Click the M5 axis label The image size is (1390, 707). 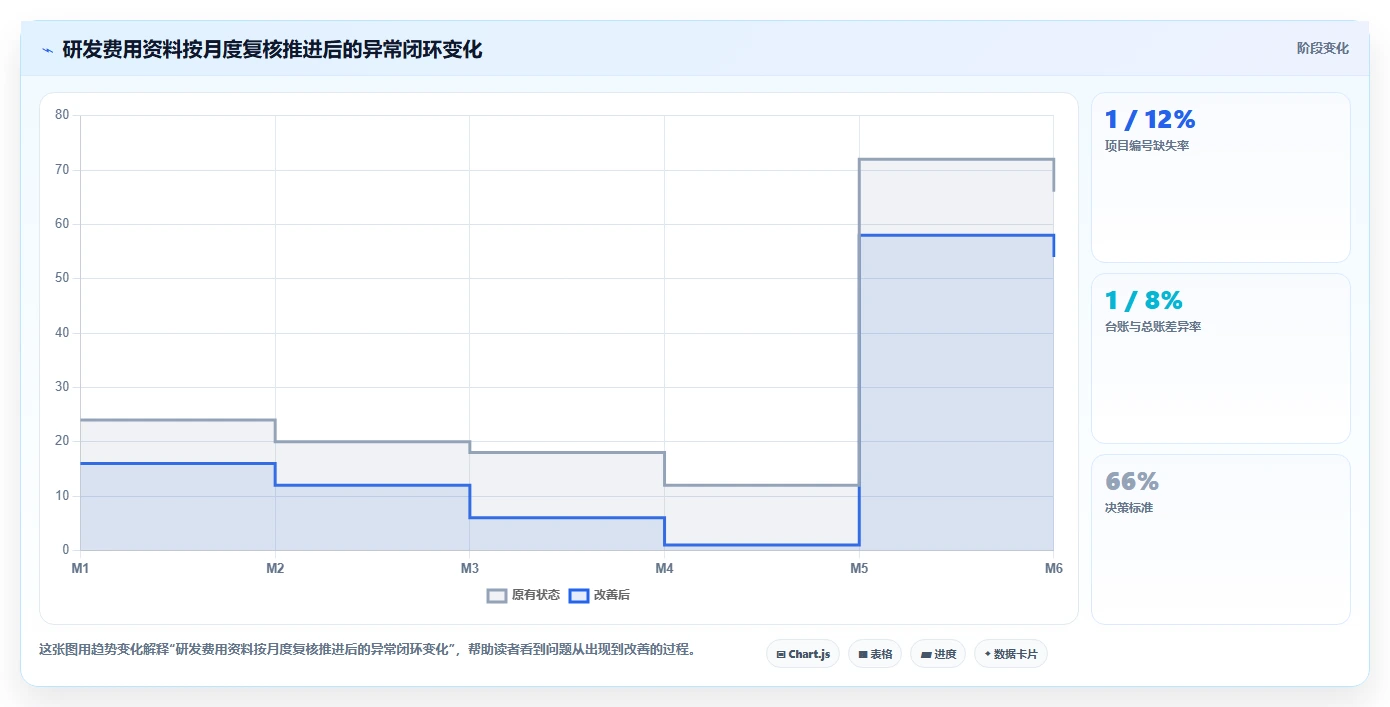(859, 568)
